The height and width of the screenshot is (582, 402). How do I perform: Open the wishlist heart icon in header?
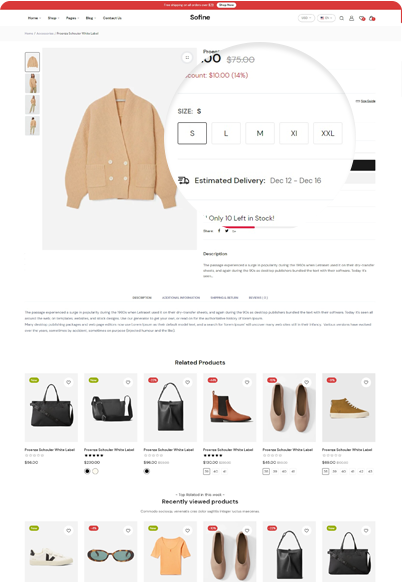point(362,18)
